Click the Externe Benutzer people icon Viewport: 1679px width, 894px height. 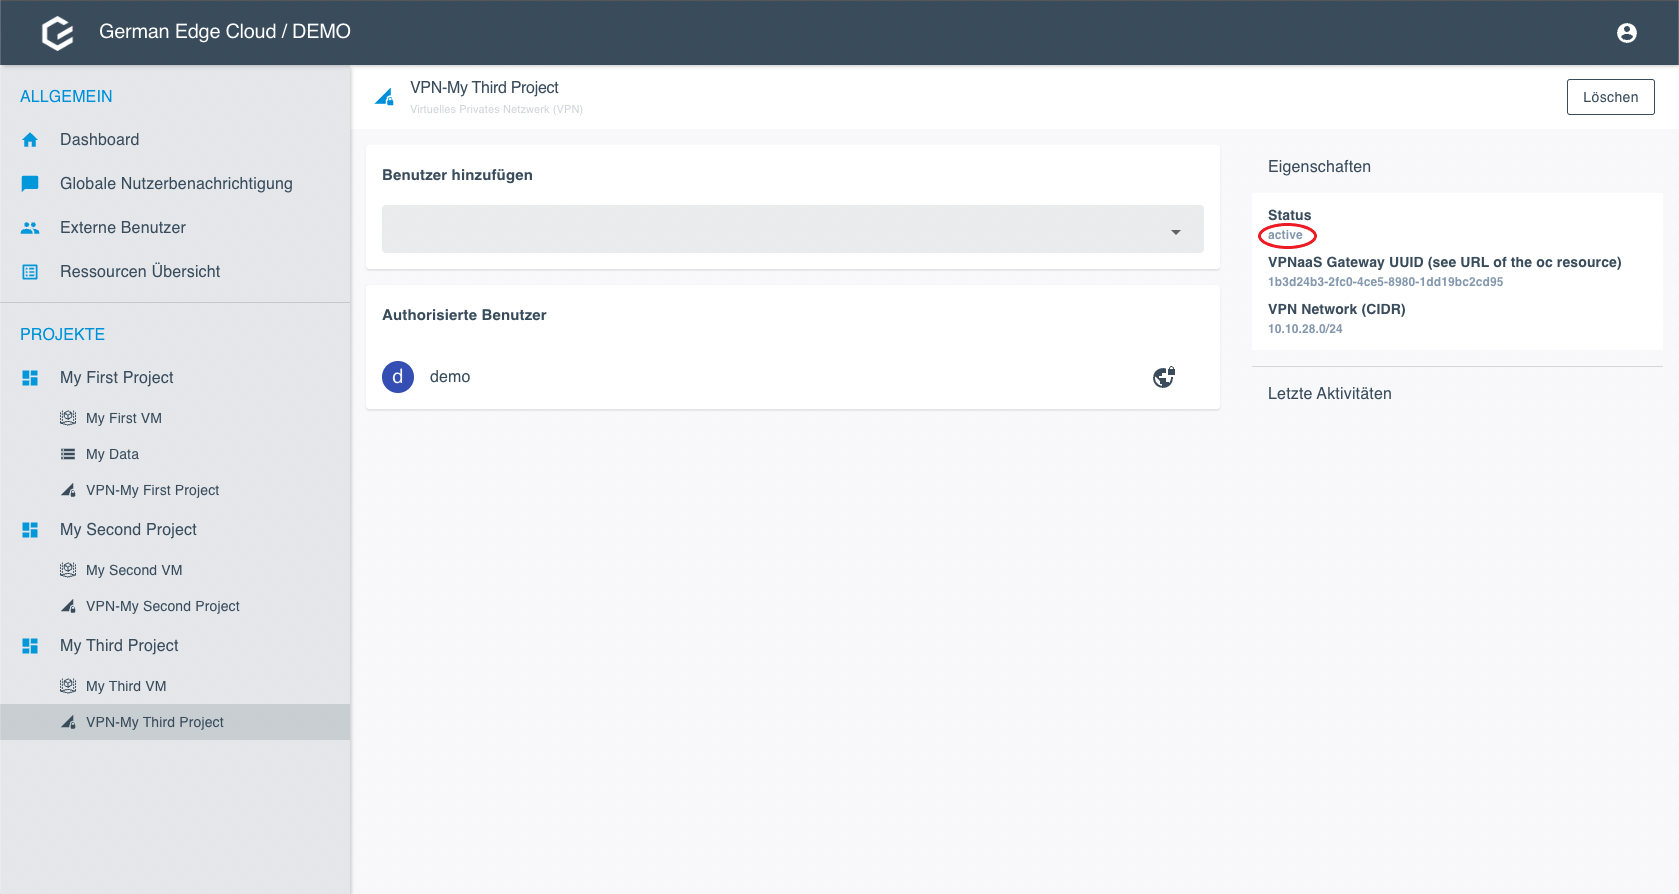tap(30, 228)
